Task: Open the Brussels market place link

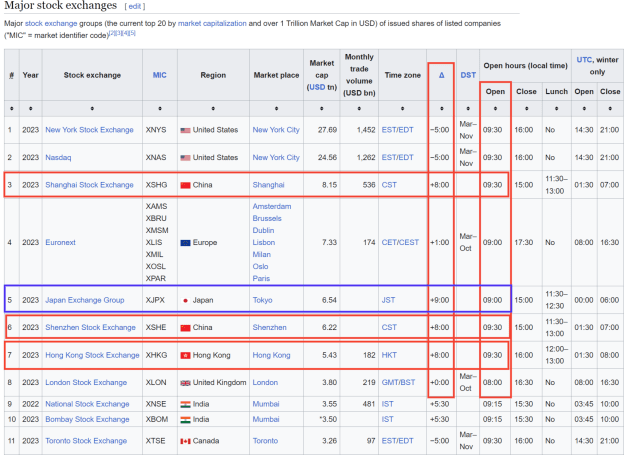Action: tap(267, 218)
